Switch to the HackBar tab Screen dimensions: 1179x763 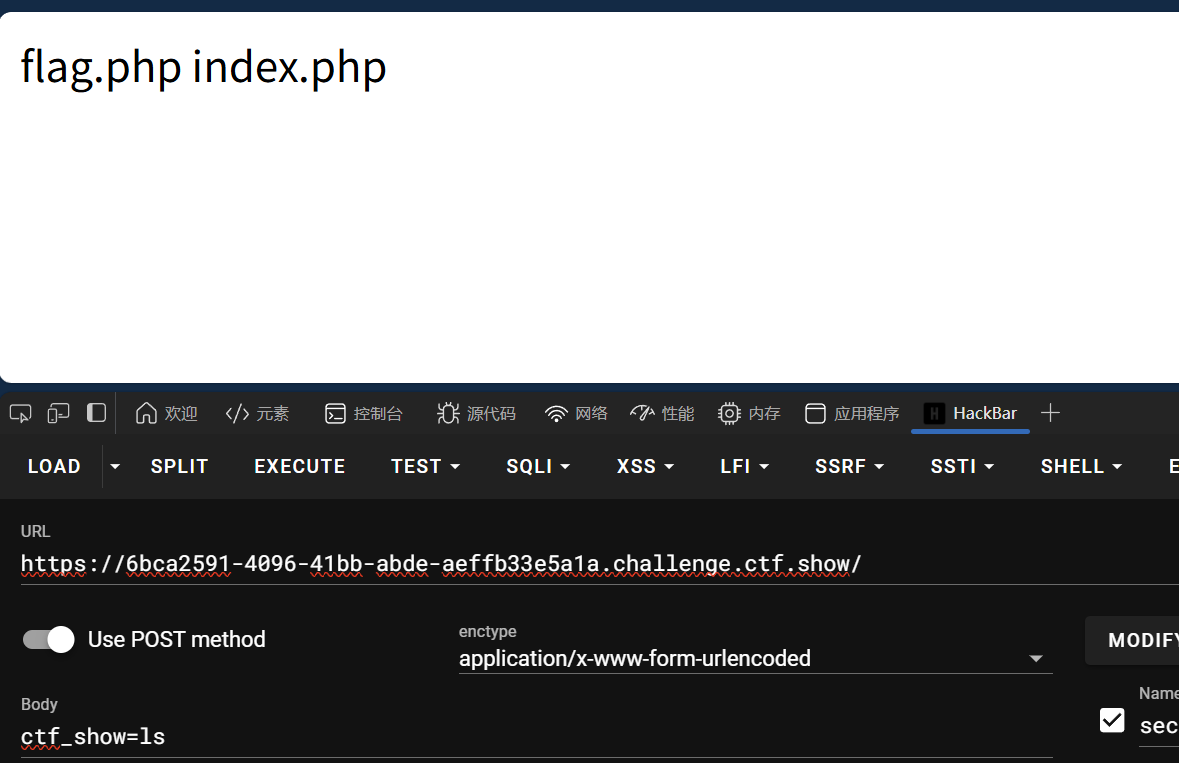coord(970,413)
